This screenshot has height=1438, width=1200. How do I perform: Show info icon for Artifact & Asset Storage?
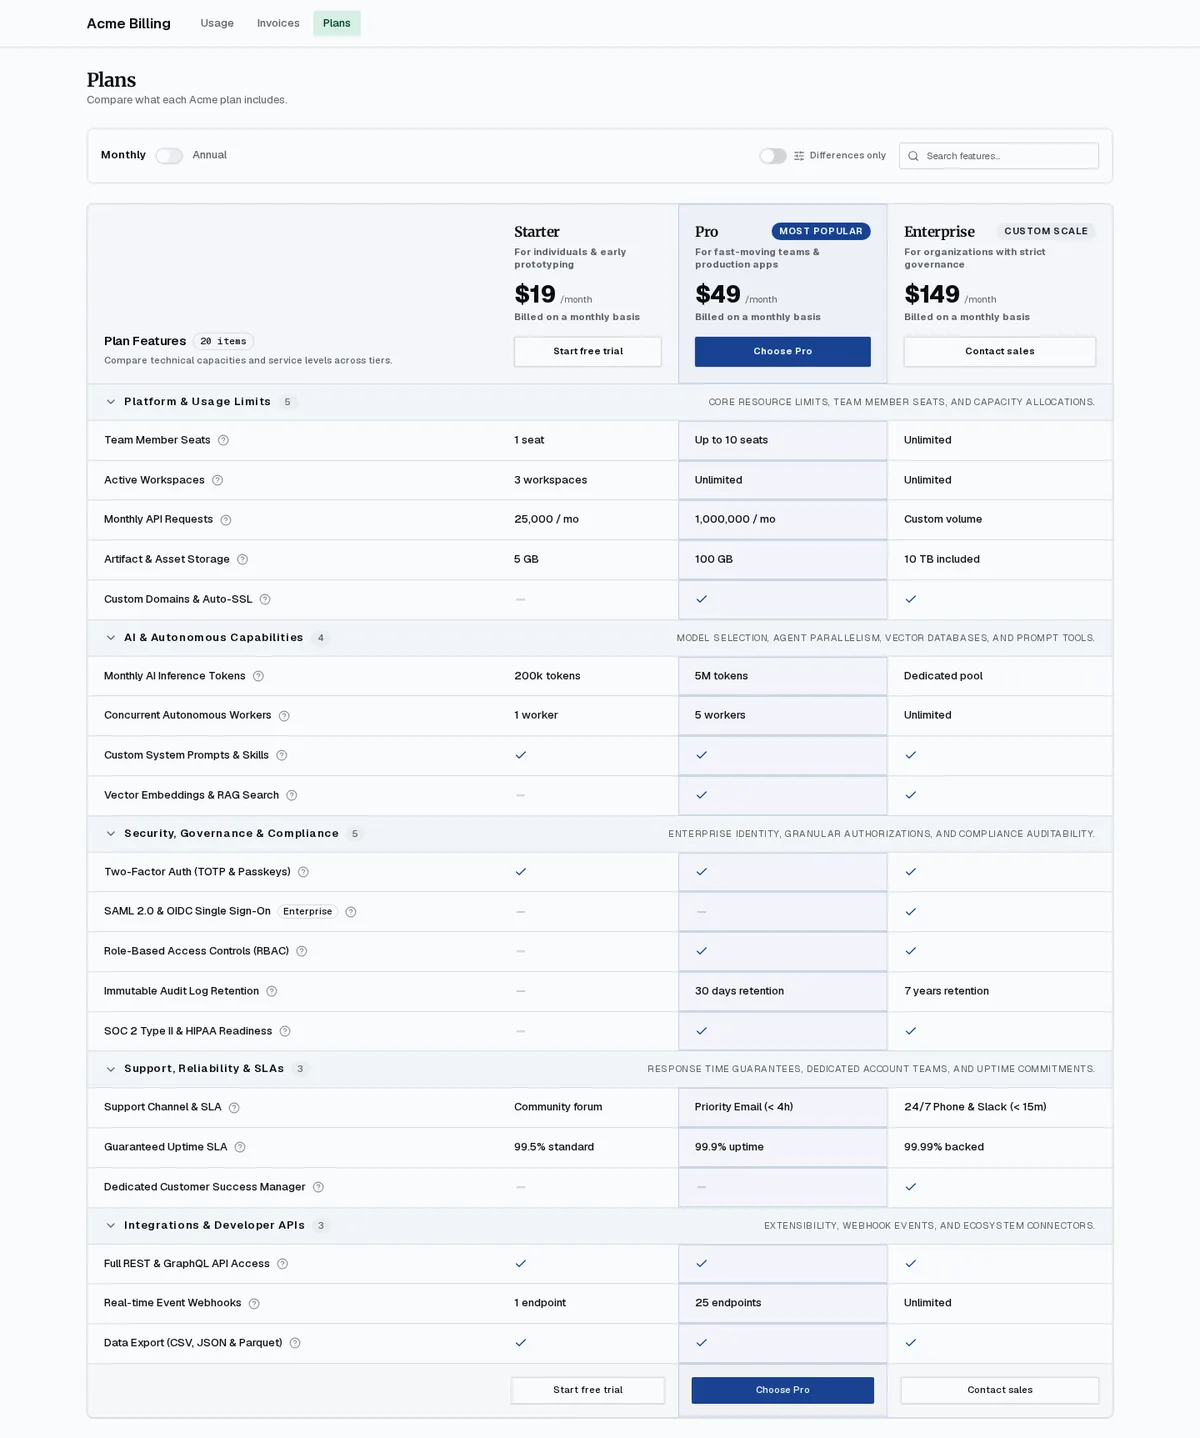[x=242, y=560]
